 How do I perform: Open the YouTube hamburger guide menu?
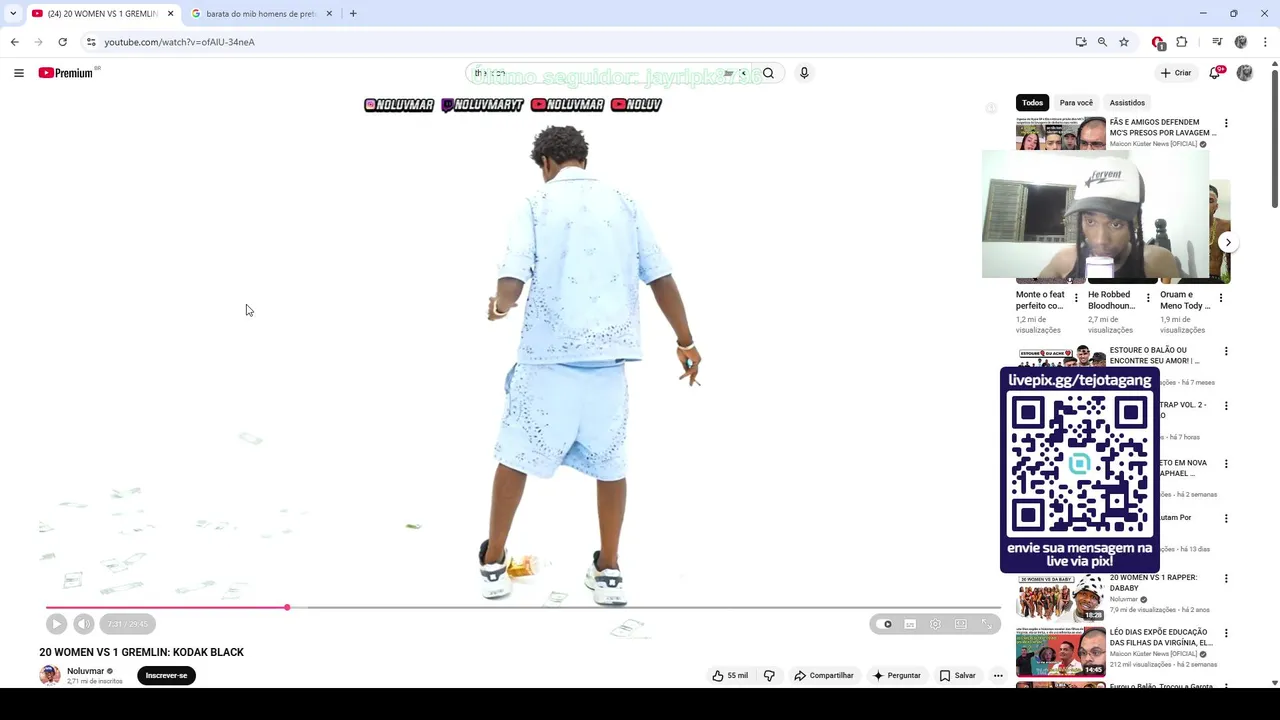(x=19, y=73)
